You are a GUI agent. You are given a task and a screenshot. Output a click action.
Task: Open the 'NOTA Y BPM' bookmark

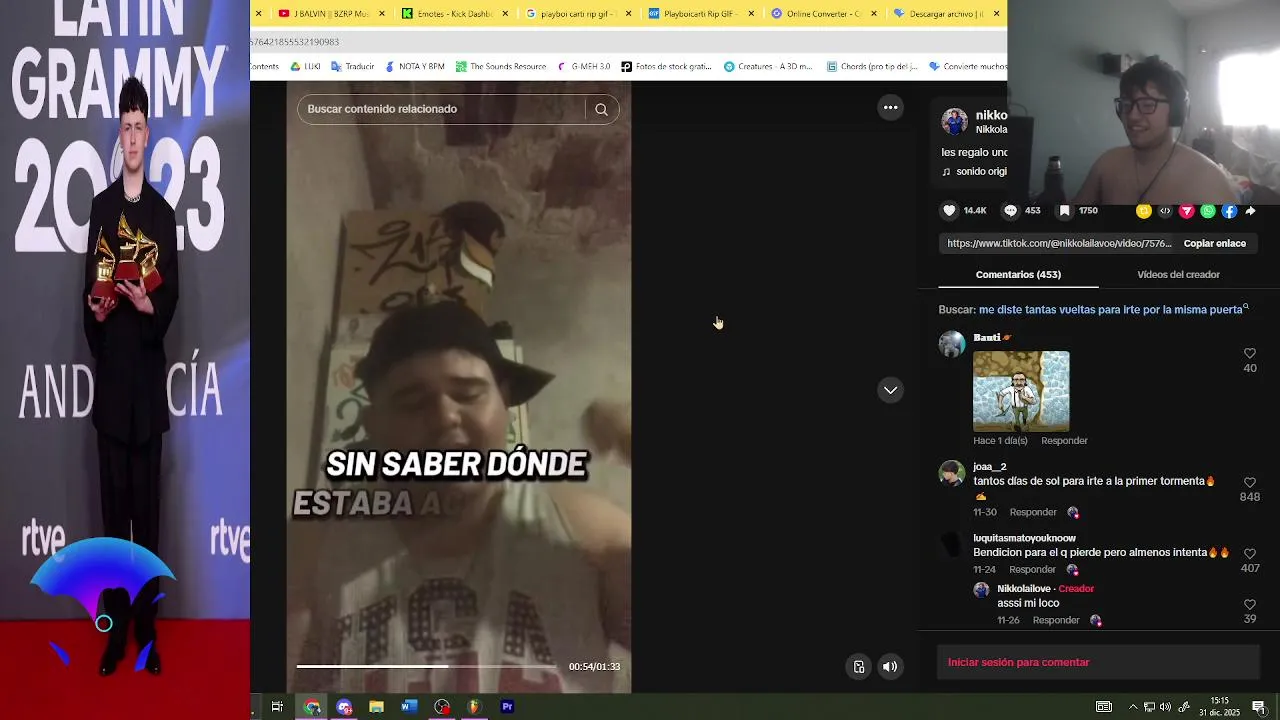[x=414, y=67]
